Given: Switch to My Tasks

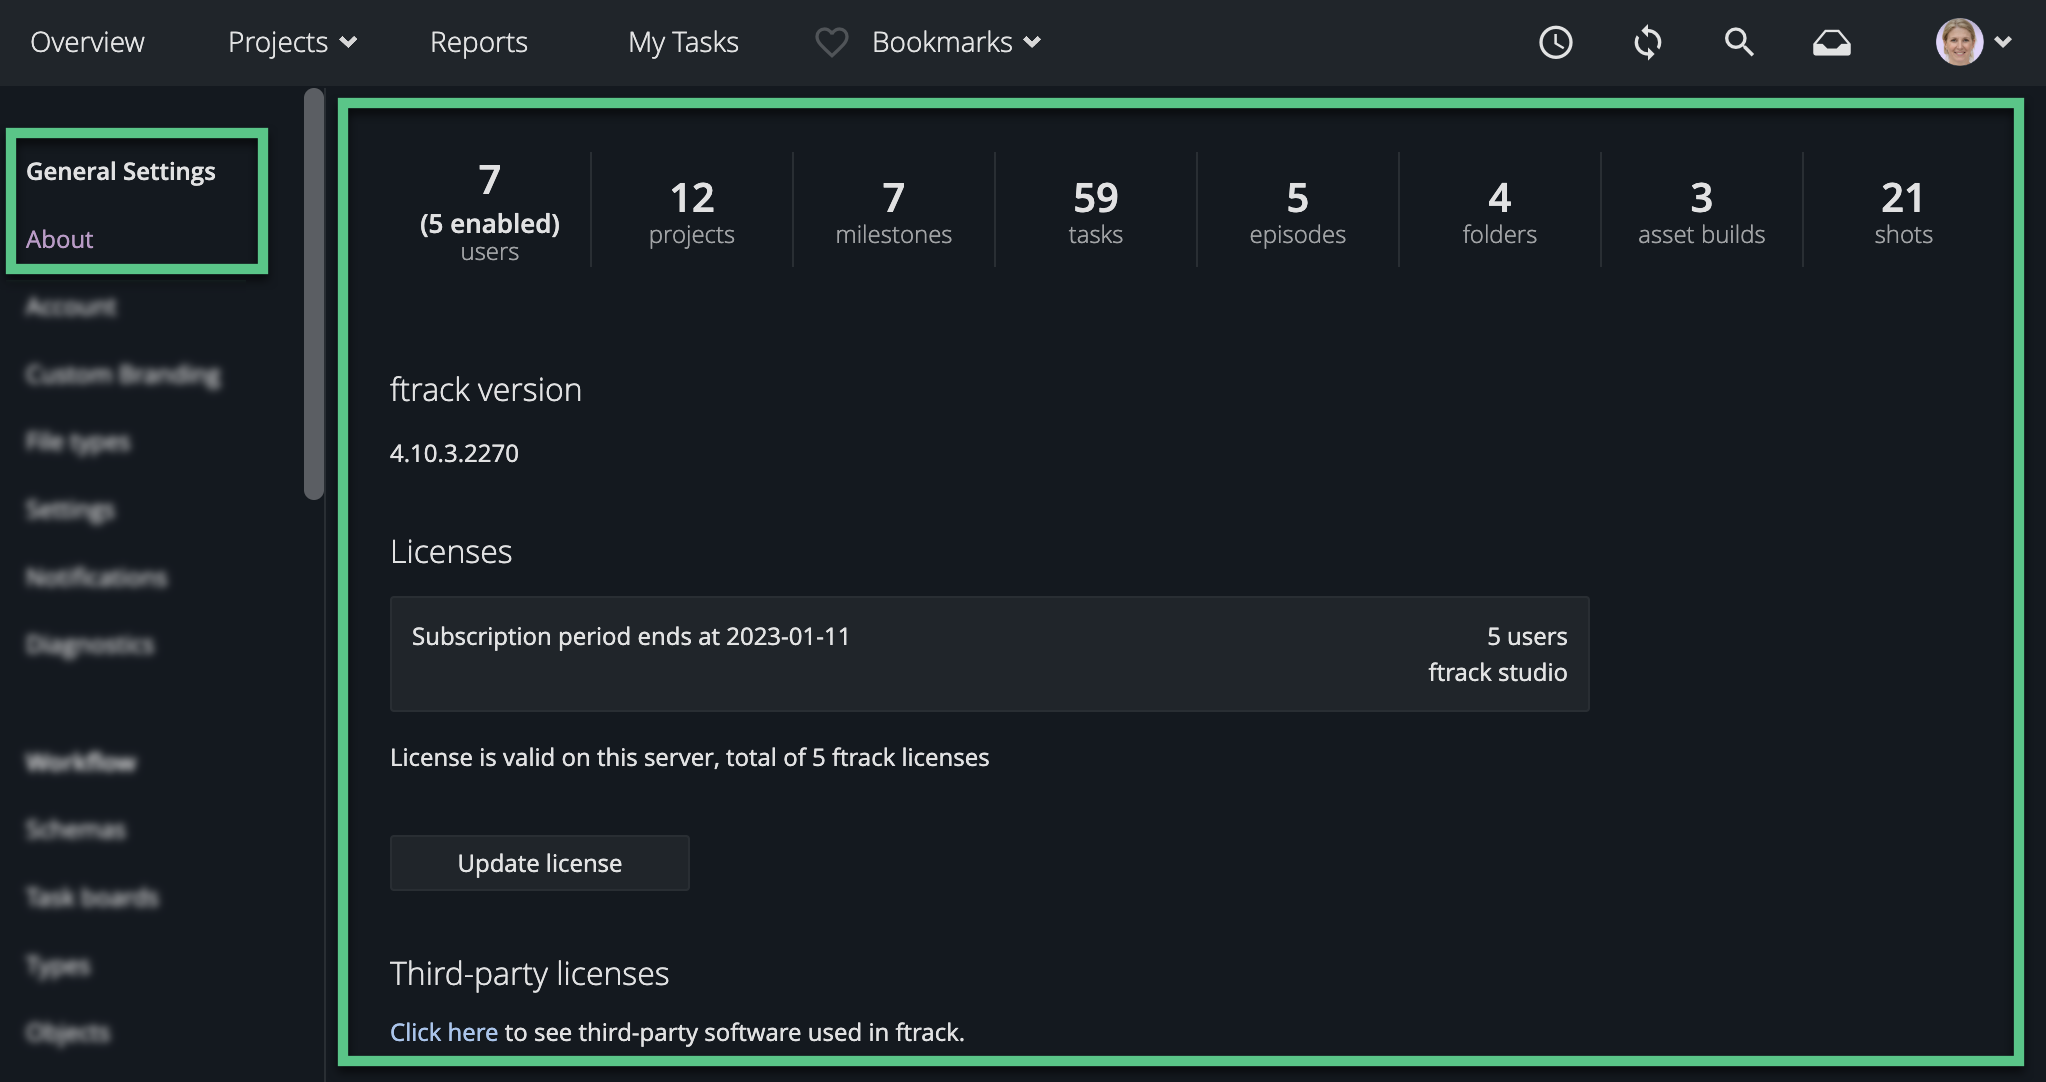Looking at the screenshot, I should (683, 42).
